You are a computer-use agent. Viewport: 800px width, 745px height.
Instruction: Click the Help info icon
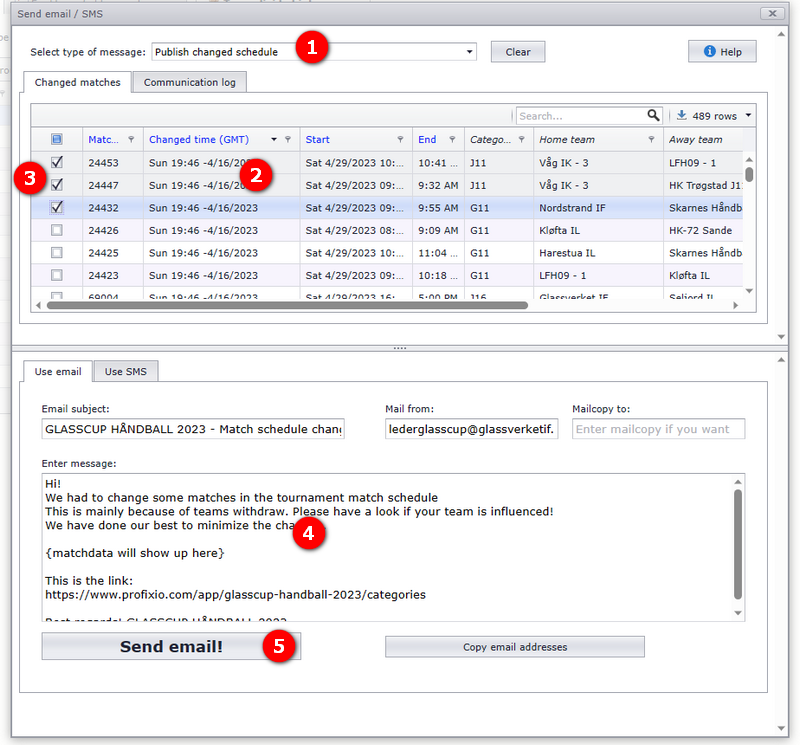[x=709, y=51]
